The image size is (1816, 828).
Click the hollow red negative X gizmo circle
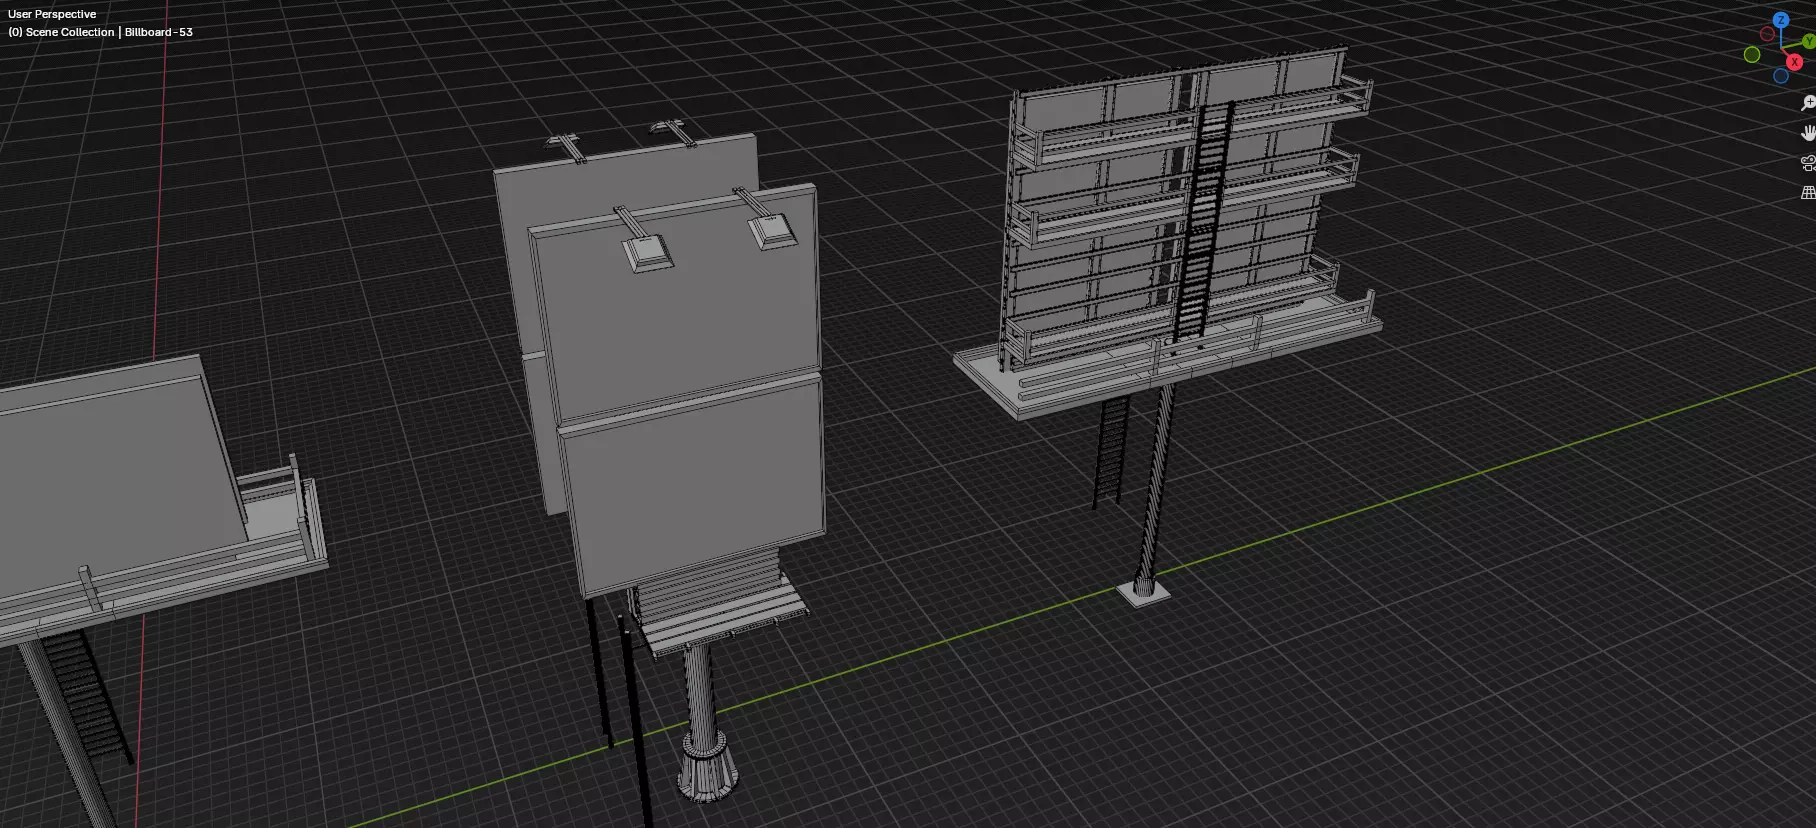[1767, 34]
